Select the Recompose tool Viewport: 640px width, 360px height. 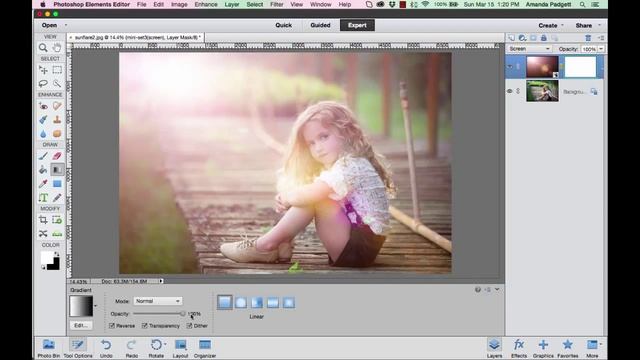[x=57, y=220]
